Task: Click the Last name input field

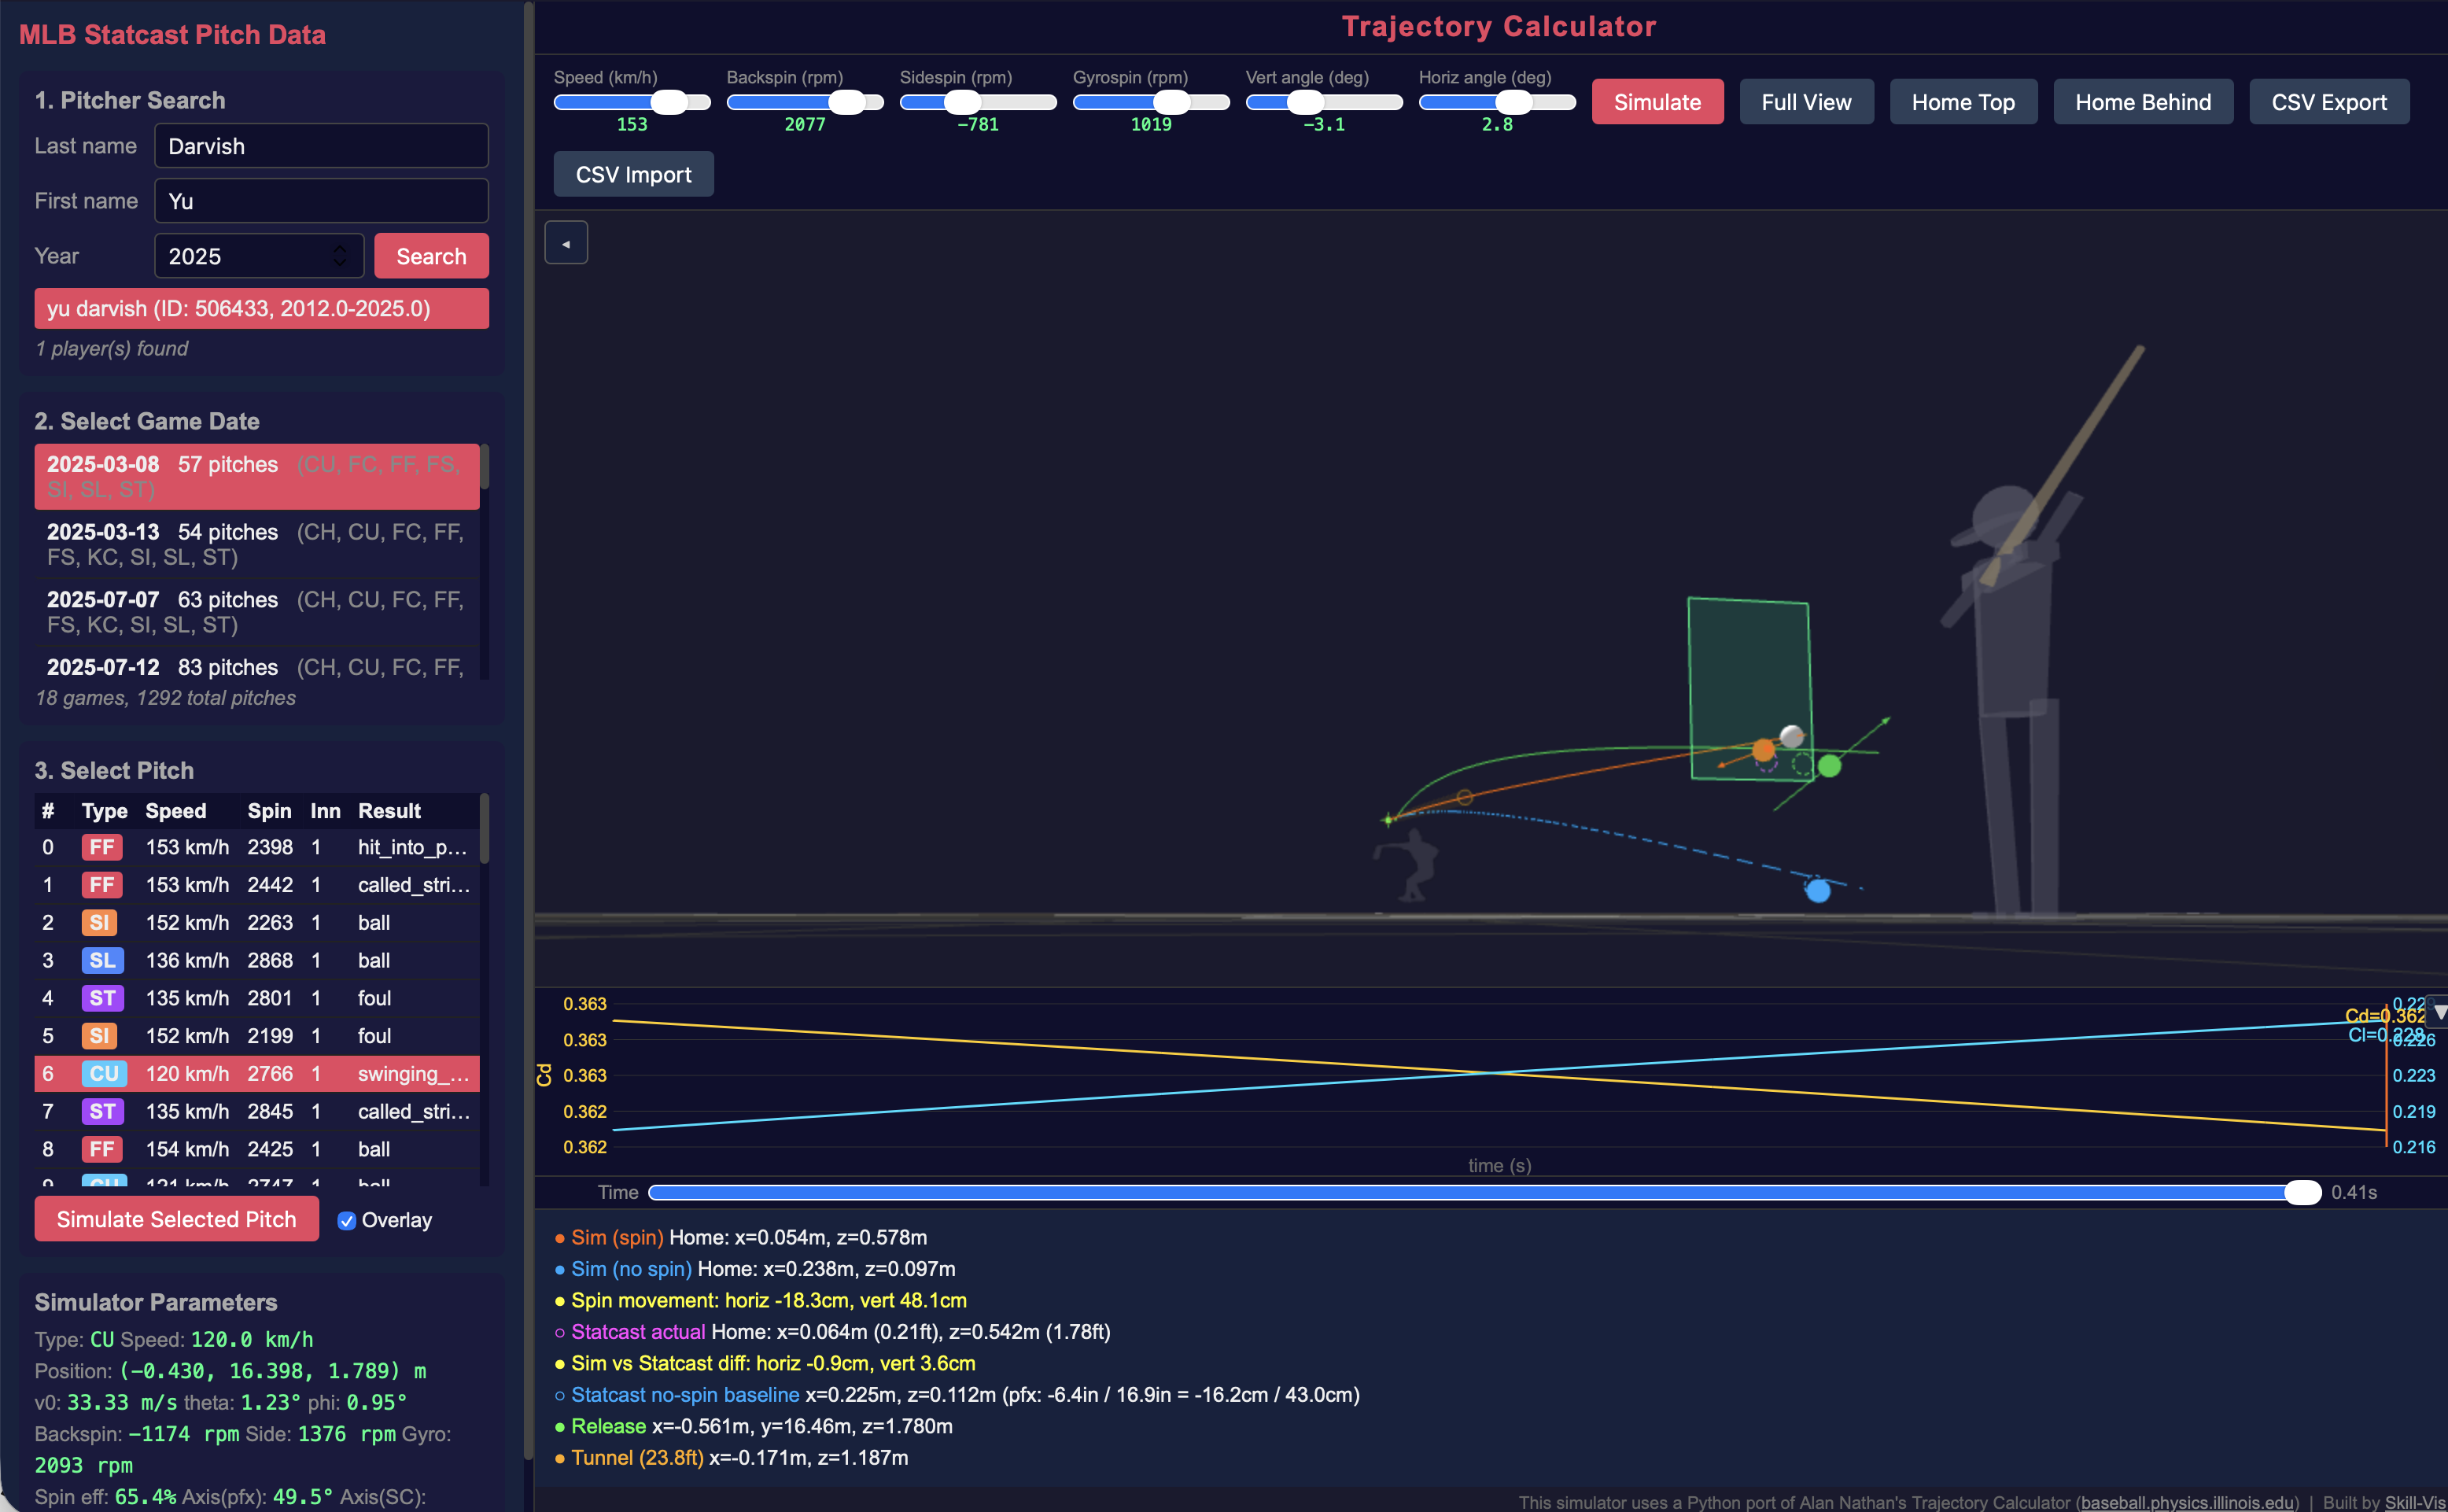Action: (x=321, y=146)
